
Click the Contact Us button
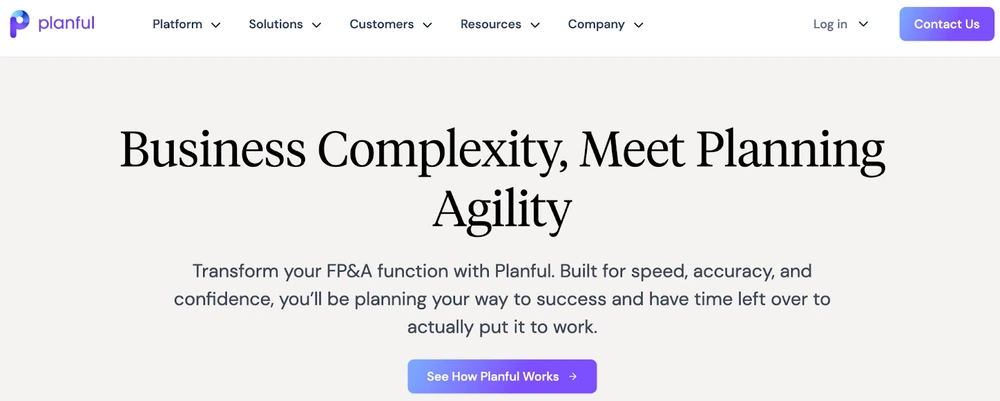946,24
